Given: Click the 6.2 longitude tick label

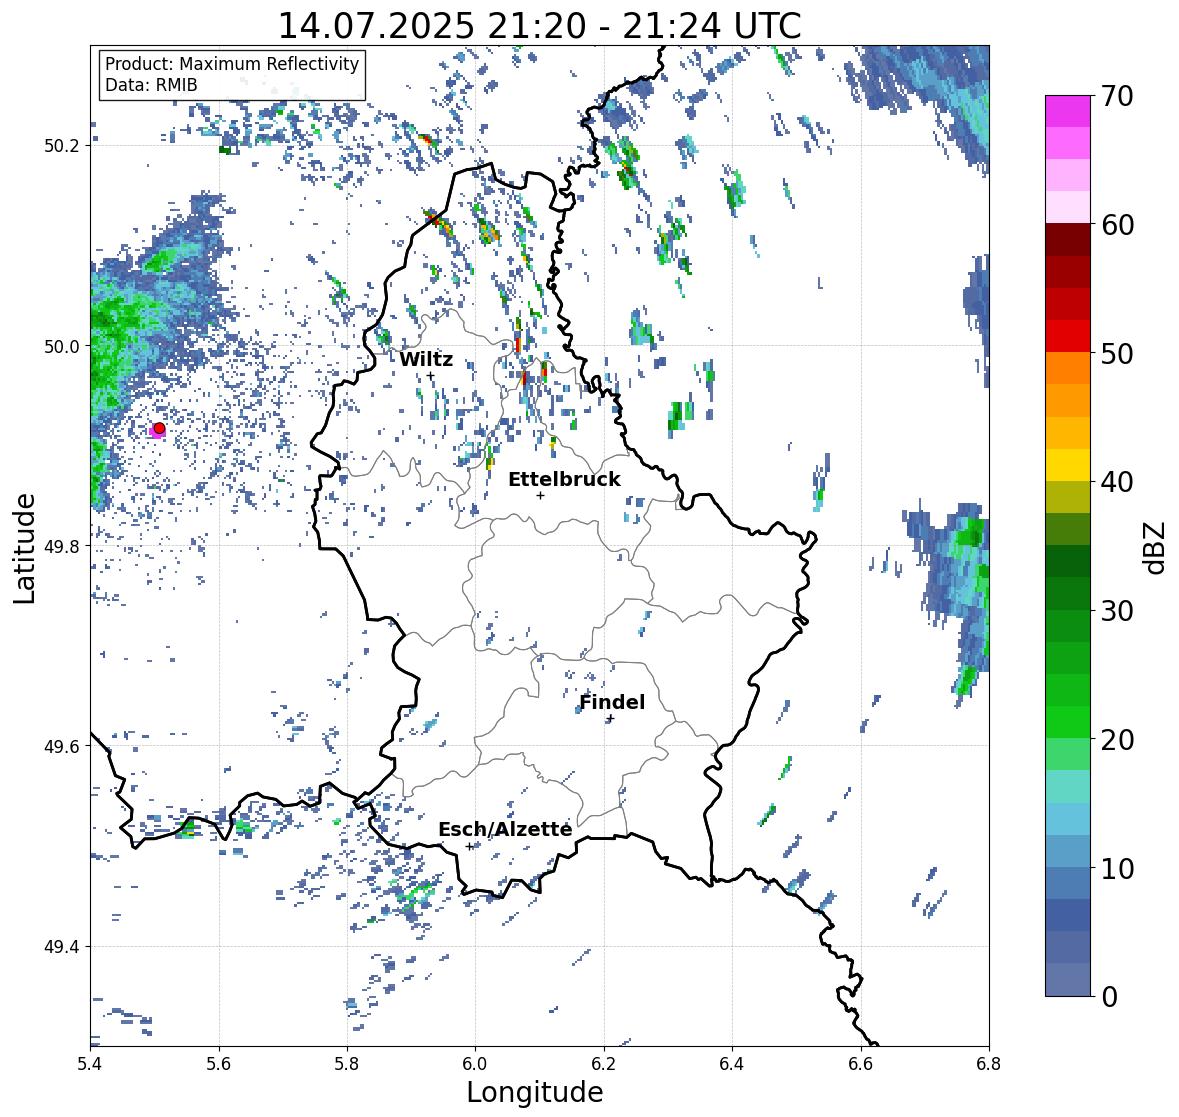Looking at the screenshot, I should pyautogui.click(x=604, y=1064).
